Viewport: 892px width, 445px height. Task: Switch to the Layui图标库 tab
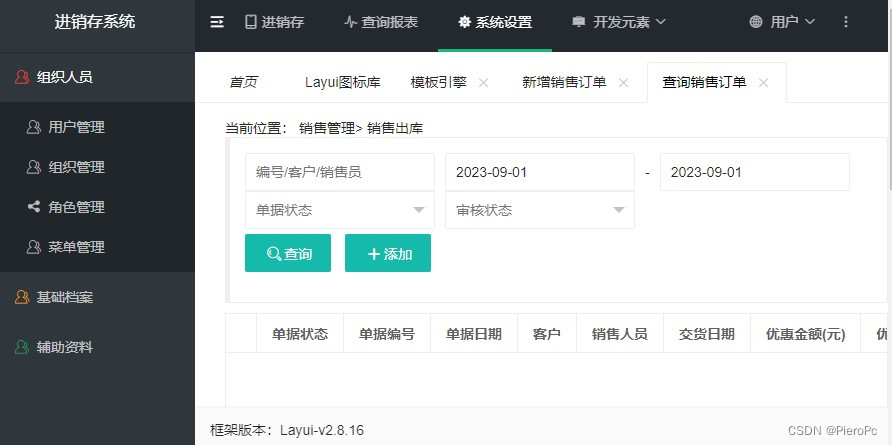(x=342, y=83)
